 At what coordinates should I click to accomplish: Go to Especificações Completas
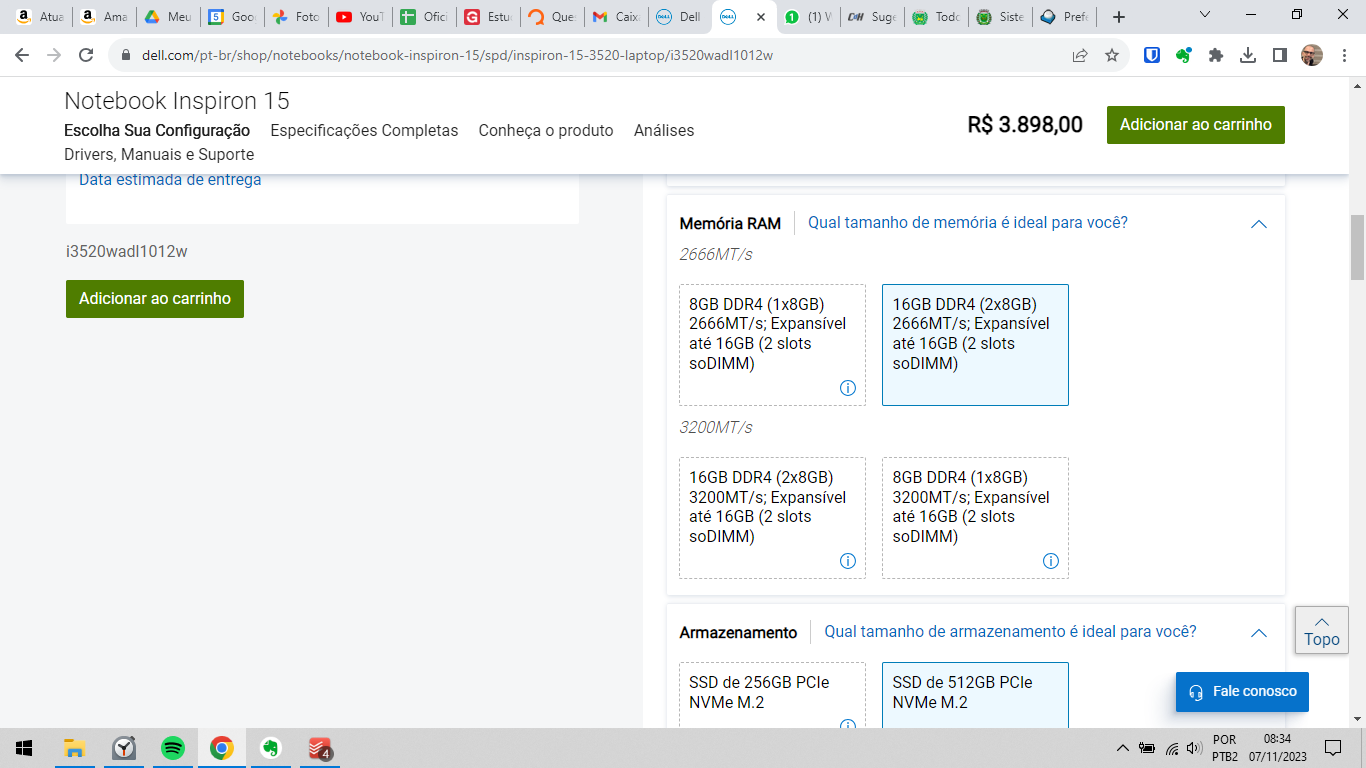pyautogui.click(x=364, y=130)
